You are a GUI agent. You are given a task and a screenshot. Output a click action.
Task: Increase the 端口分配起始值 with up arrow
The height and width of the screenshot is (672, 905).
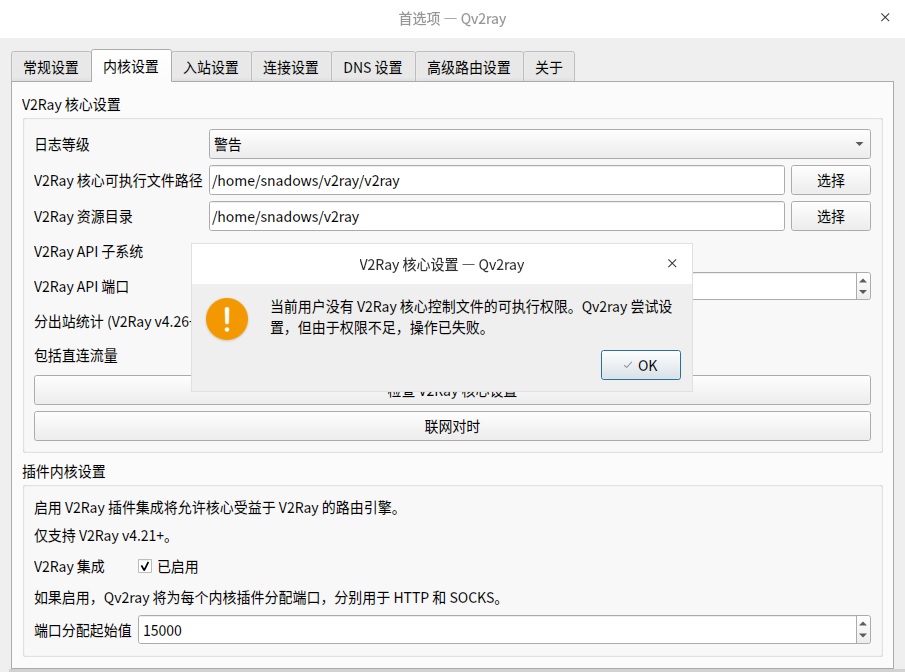point(863,624)
